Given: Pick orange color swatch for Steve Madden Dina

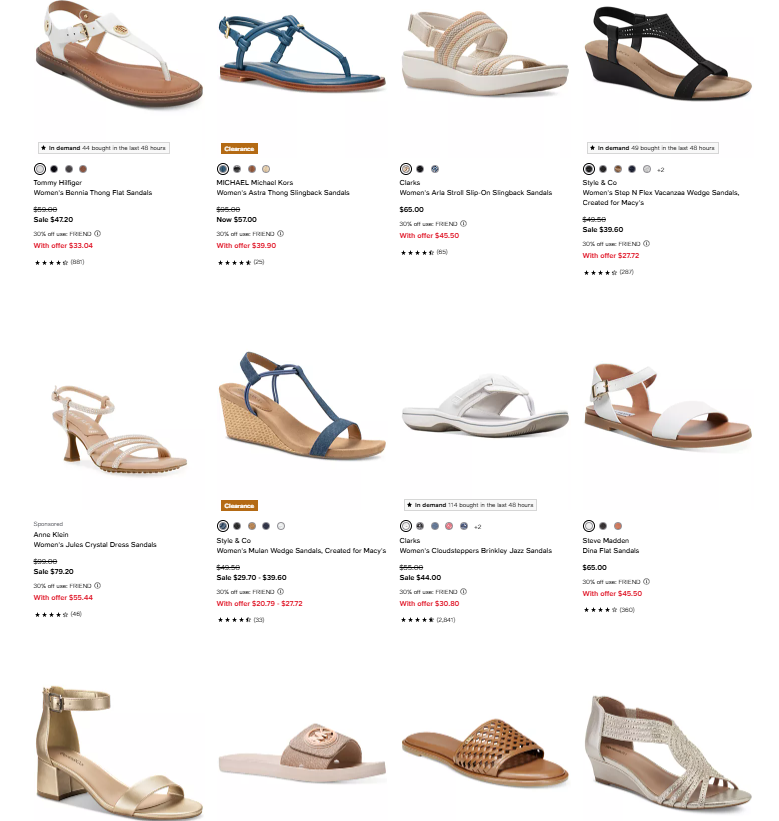Looking at the screenshot, I should click(x=618, y=526).
